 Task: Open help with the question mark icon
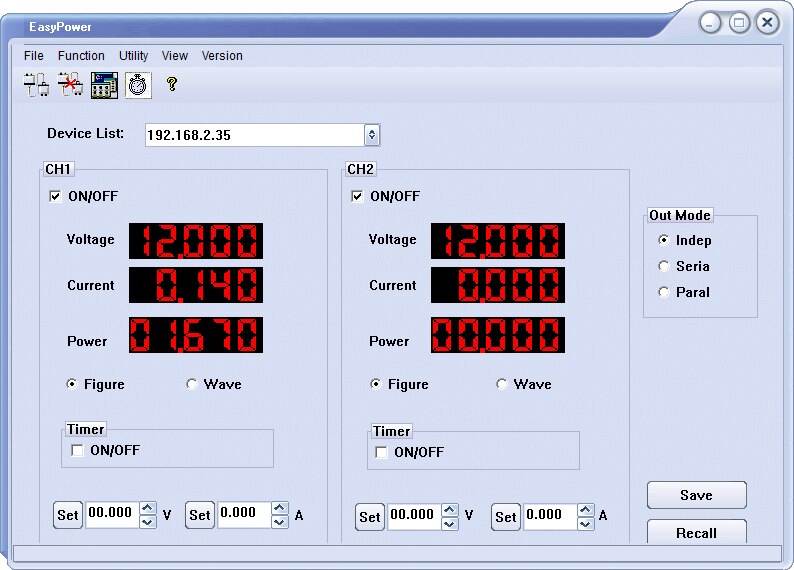pyautogui.click(x=172, y=84)
